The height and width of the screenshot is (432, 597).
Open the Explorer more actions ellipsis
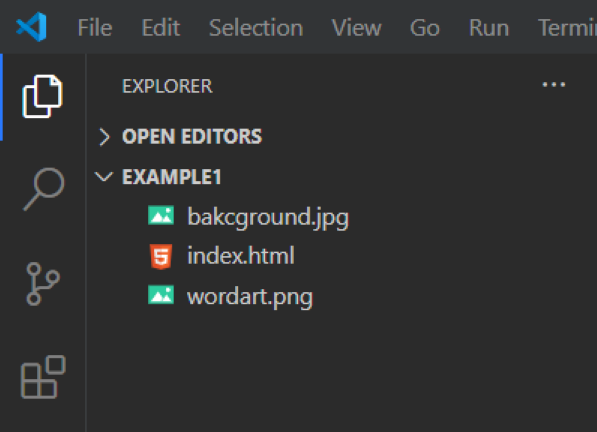pos(554,84)
